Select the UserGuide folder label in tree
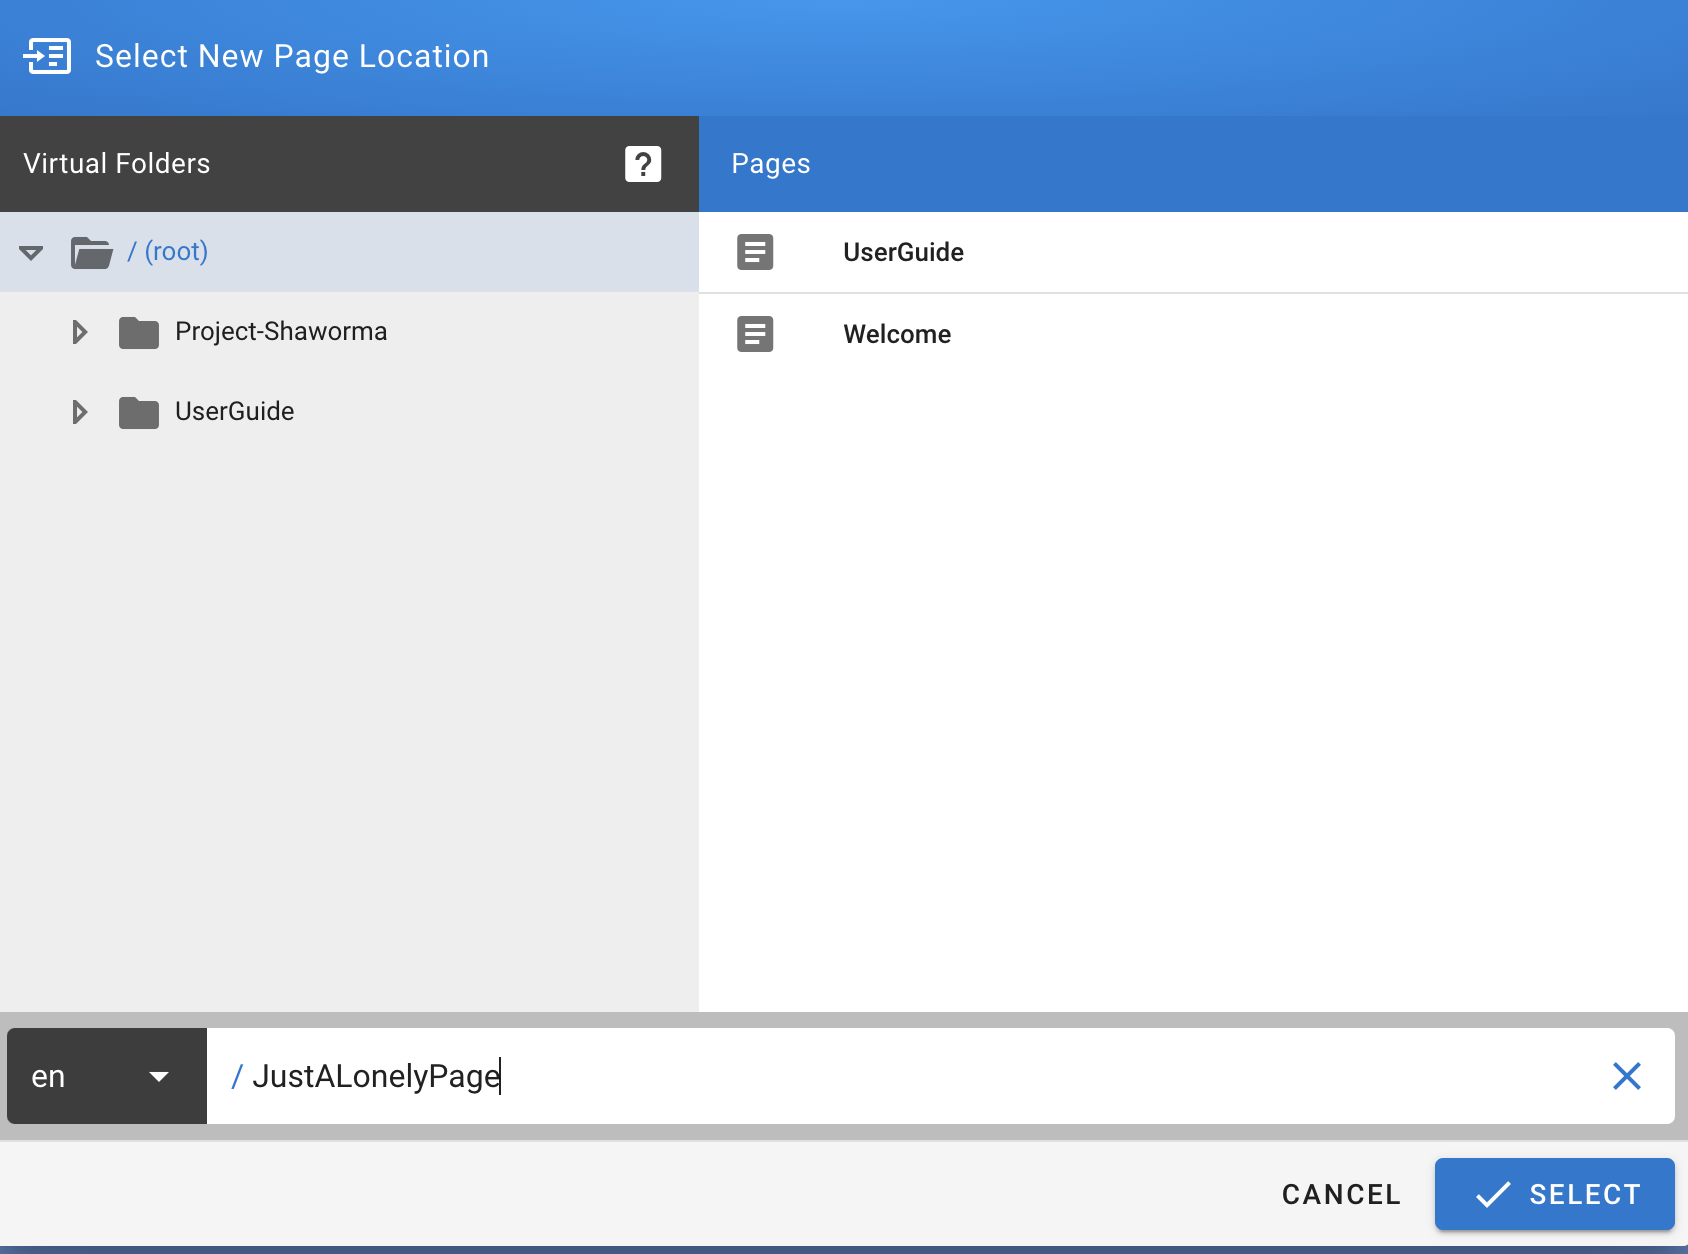1688x1254 pixels. (x=234, y=412)
